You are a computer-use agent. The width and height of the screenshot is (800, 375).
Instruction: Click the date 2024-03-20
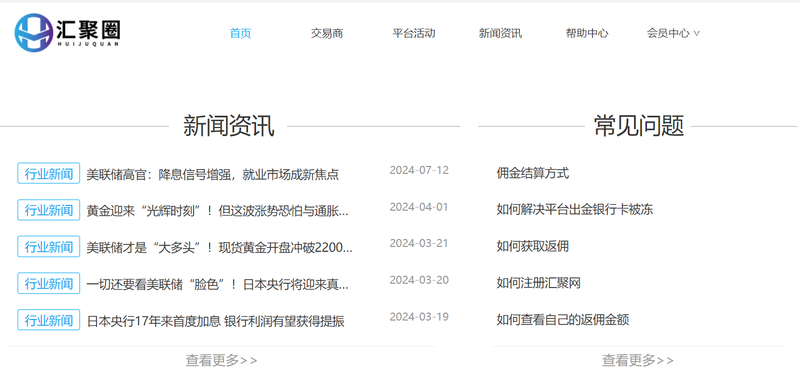click(x=419, y=280)
